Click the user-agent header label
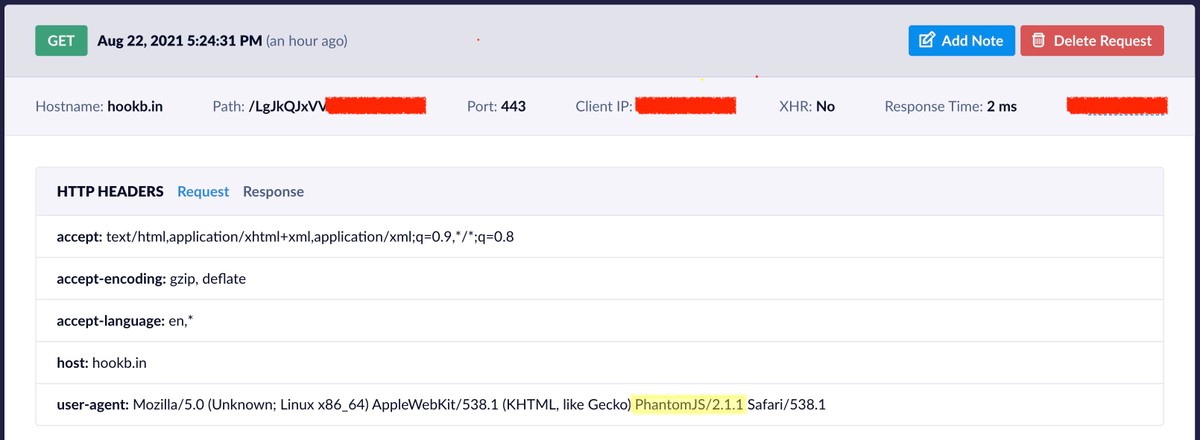This screenshot has width=1200, height=440. (x=92, y=404)
